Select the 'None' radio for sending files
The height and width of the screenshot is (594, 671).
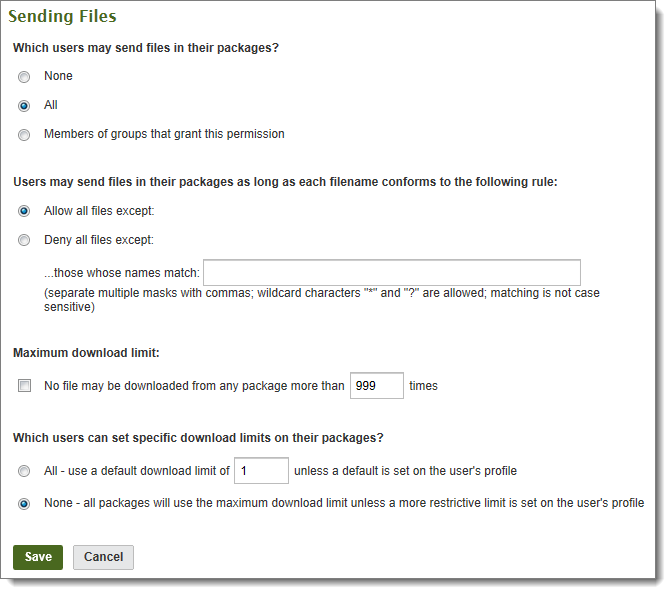coord(24,77)
